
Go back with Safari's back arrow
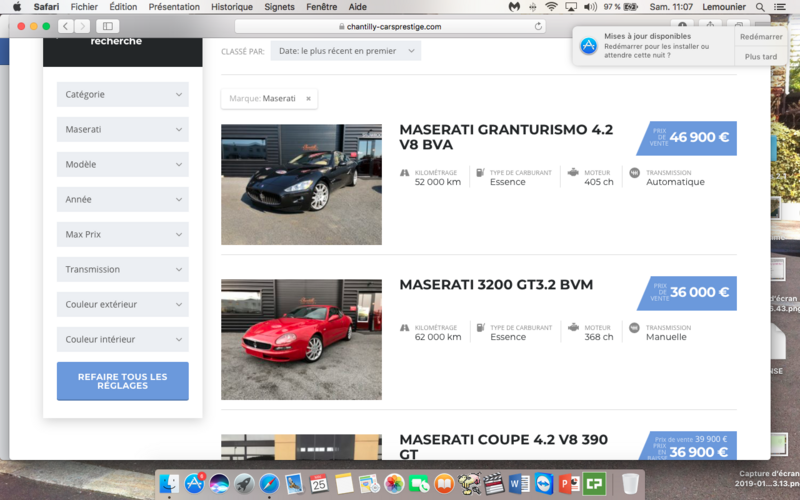point(66,26)
